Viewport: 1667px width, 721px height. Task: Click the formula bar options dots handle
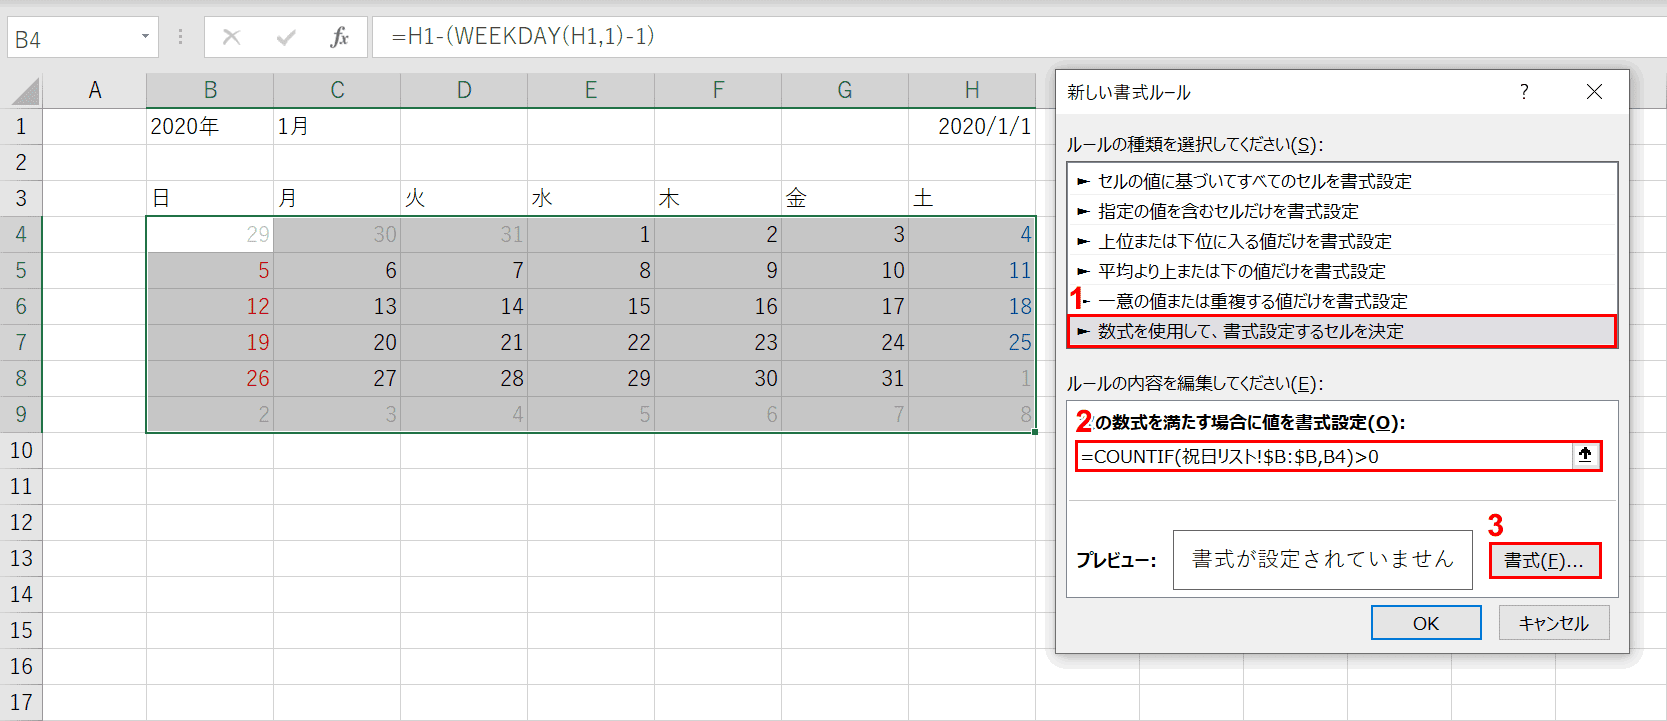[x=180, y=37]
